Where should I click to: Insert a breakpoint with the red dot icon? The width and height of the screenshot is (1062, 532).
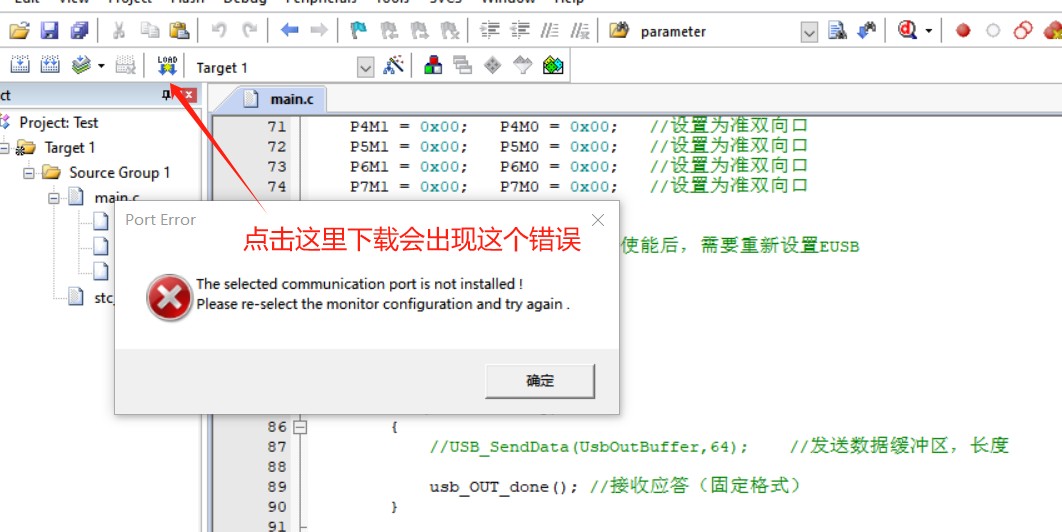tap(963, 30)
